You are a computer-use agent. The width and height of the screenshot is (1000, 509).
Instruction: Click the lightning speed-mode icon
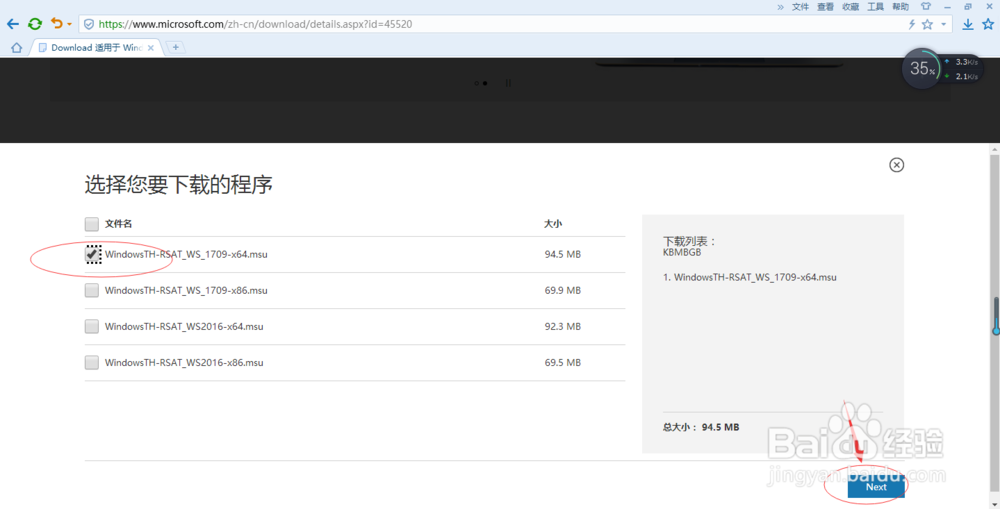(912, 24)
